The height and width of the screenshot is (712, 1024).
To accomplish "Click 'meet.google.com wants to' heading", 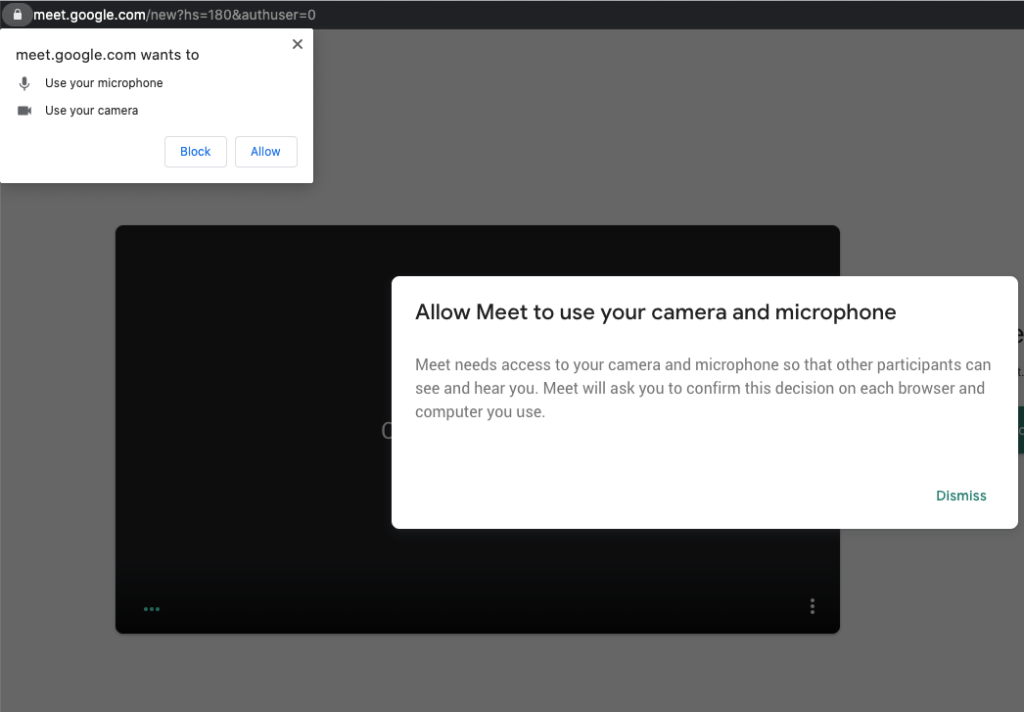I will tap(107, 55).
